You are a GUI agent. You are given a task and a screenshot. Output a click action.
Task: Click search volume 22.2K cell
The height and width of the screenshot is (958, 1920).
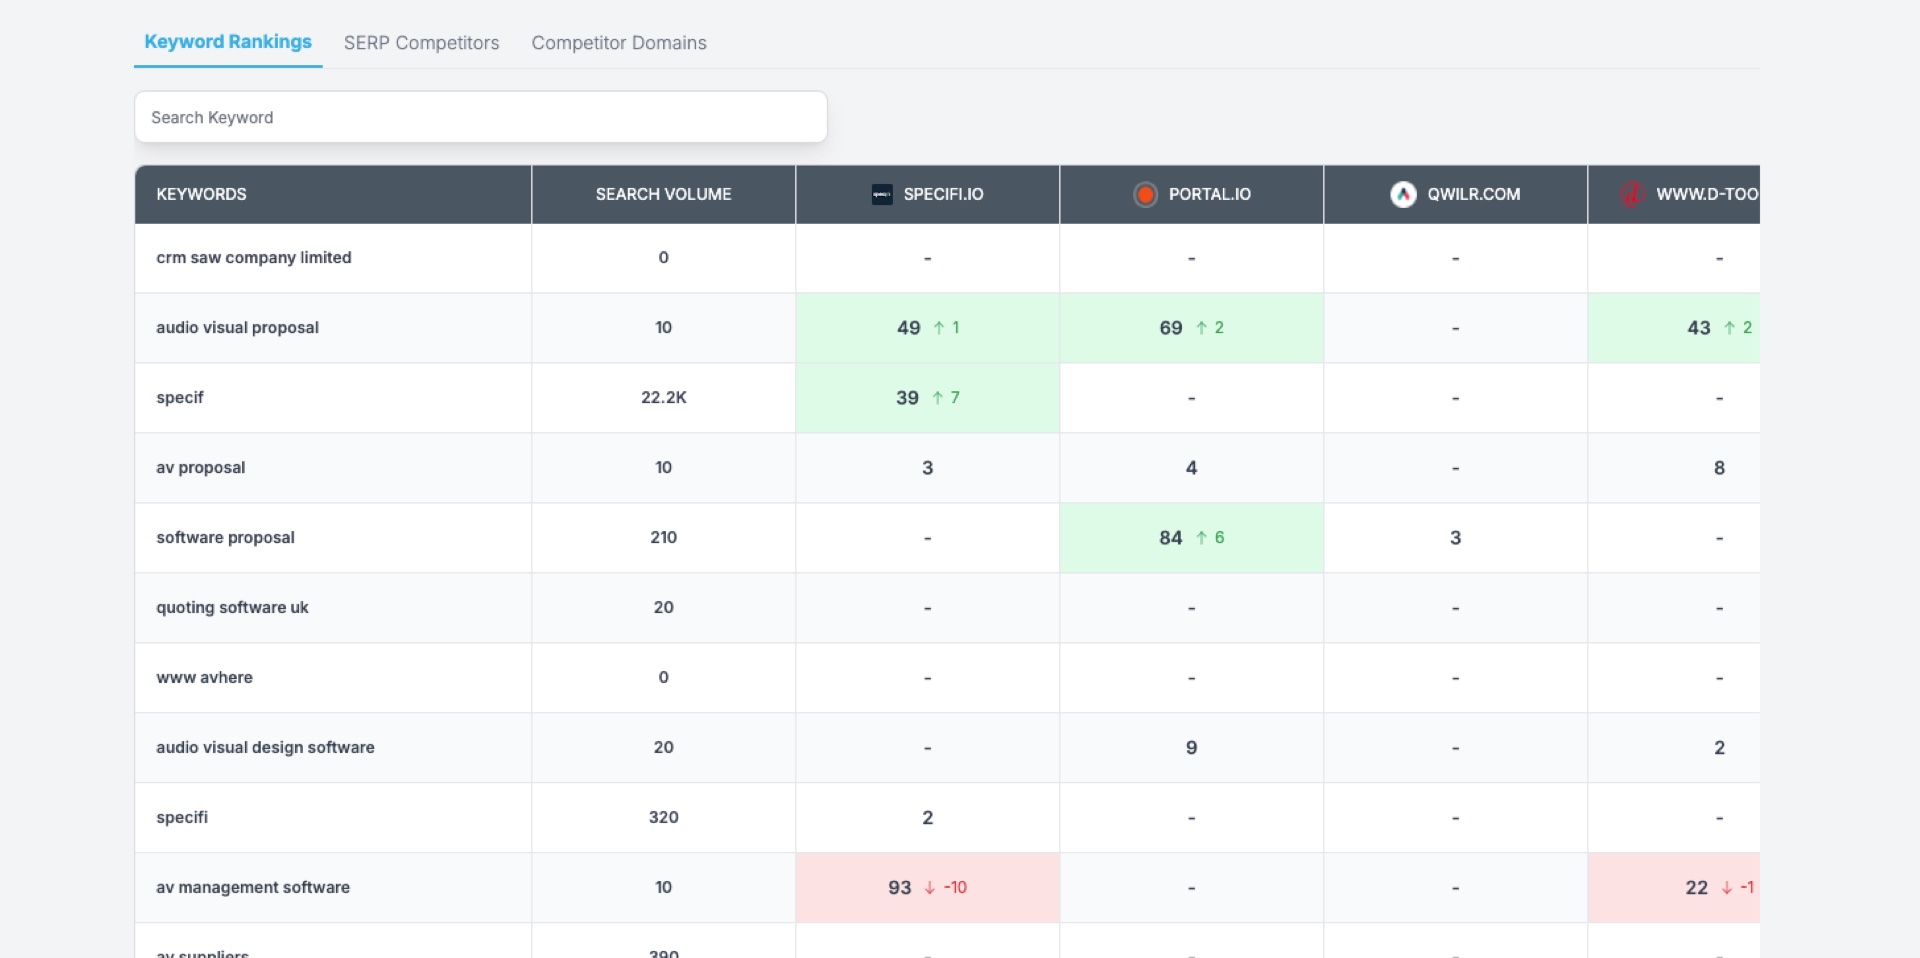[x=664, y=397]
